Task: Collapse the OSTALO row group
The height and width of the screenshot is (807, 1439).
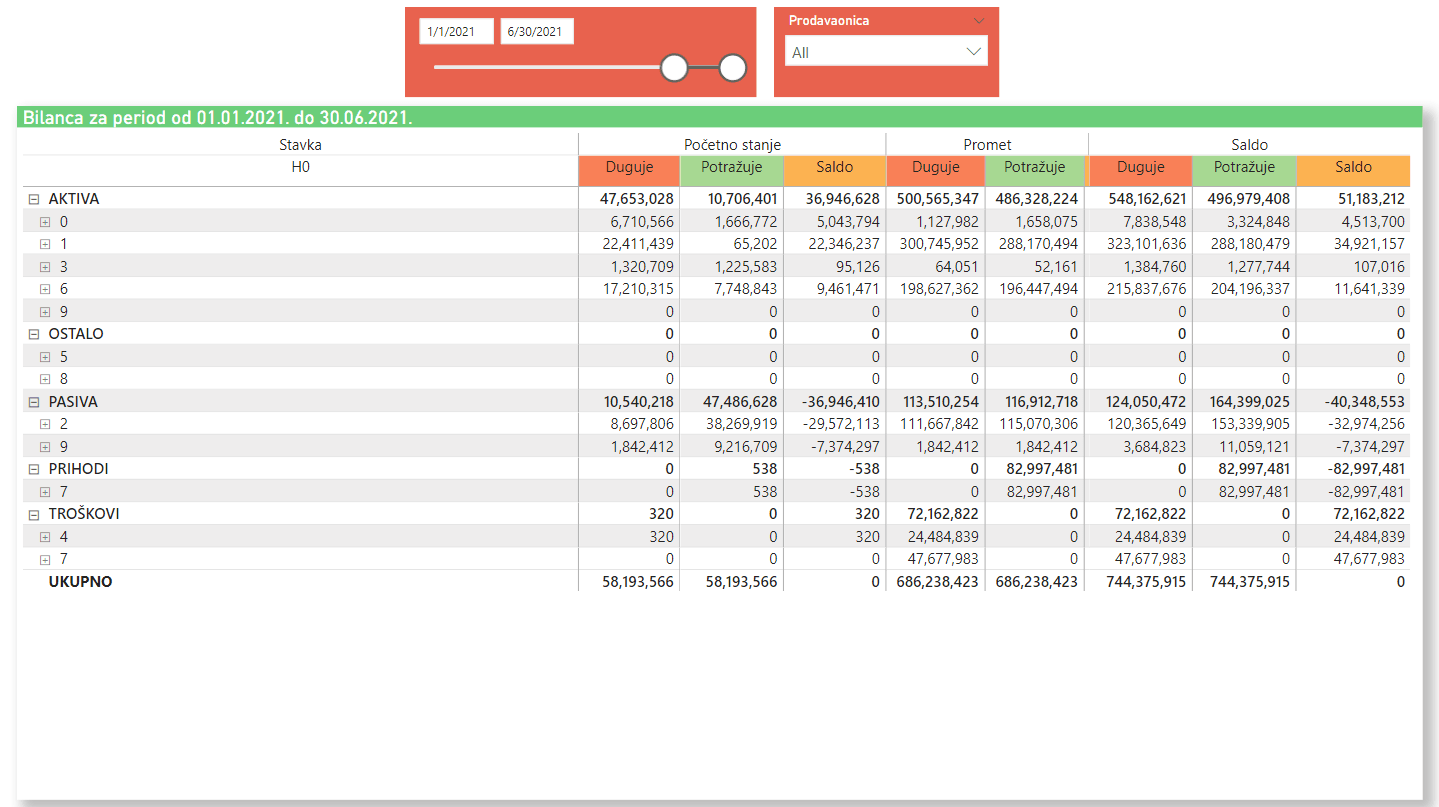Action: coord(34,334)
